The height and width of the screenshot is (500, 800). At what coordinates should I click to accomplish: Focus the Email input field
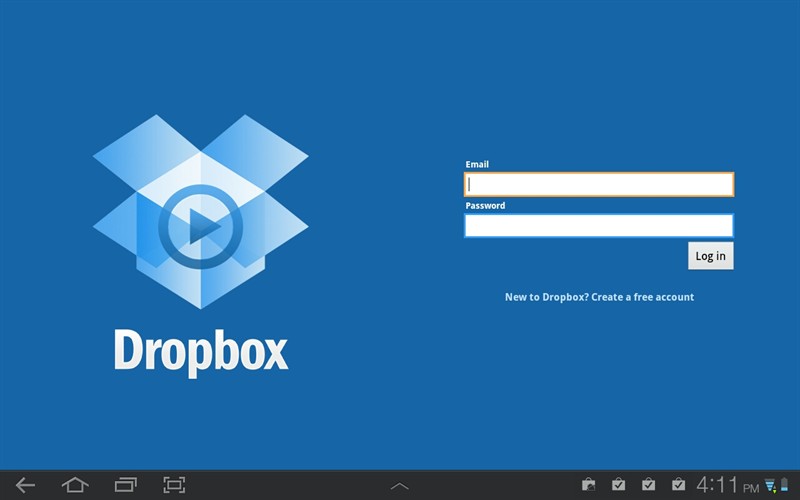(598, 184)
